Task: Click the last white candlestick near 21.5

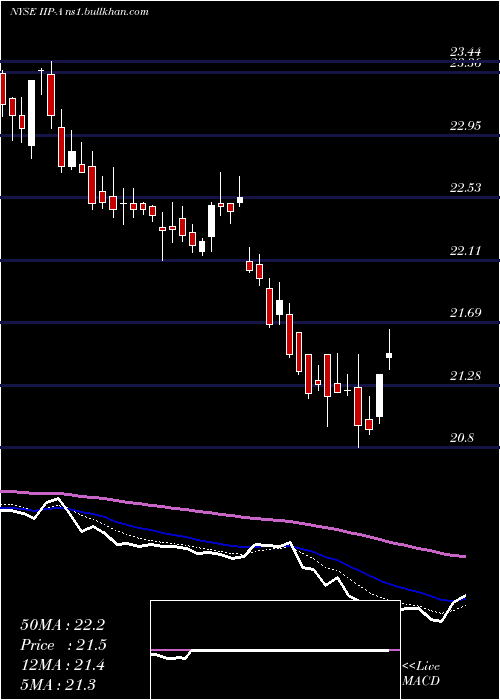Action: (x=389, y=355)
